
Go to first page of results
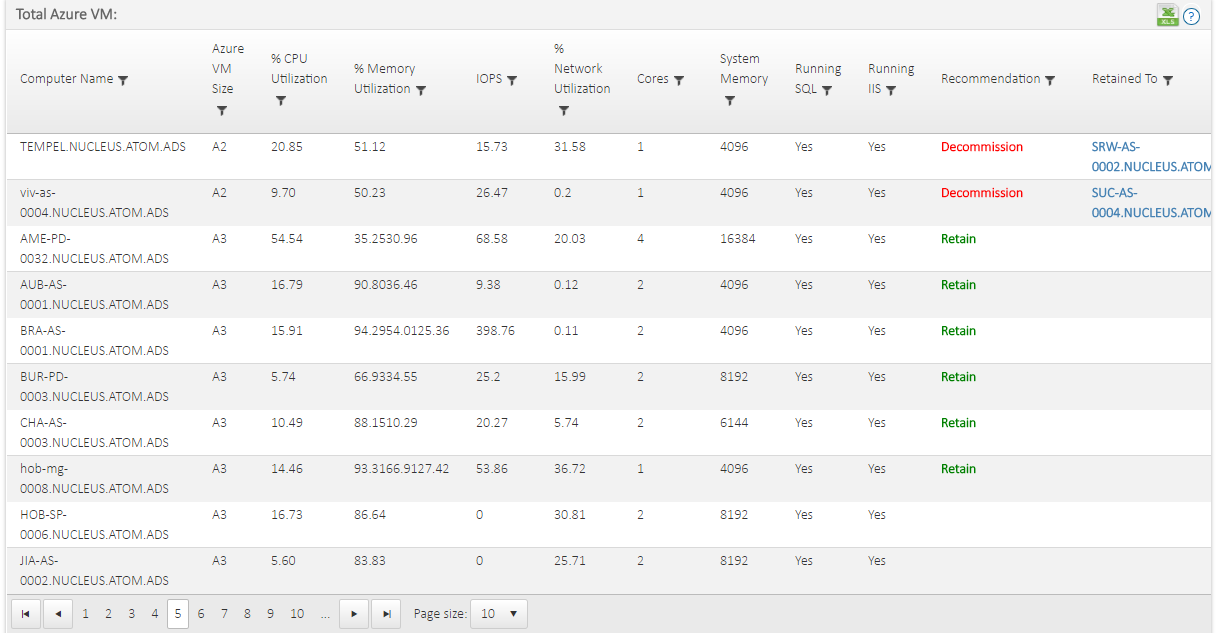[25, 614]
